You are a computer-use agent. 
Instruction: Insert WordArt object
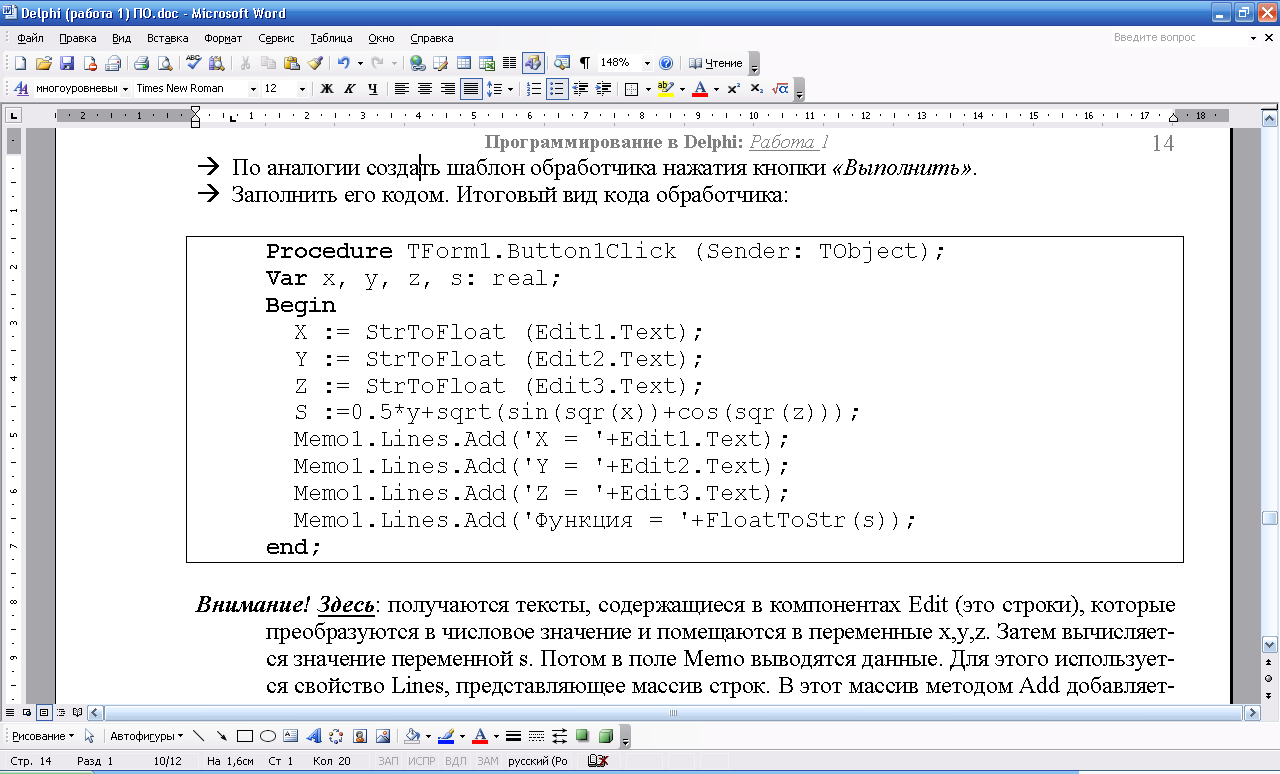tap(314, 736)
